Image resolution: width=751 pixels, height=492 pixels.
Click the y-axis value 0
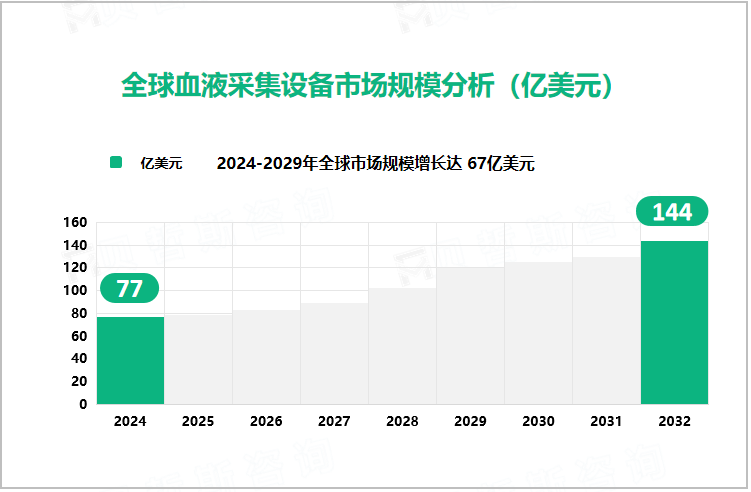coord(83,404)
